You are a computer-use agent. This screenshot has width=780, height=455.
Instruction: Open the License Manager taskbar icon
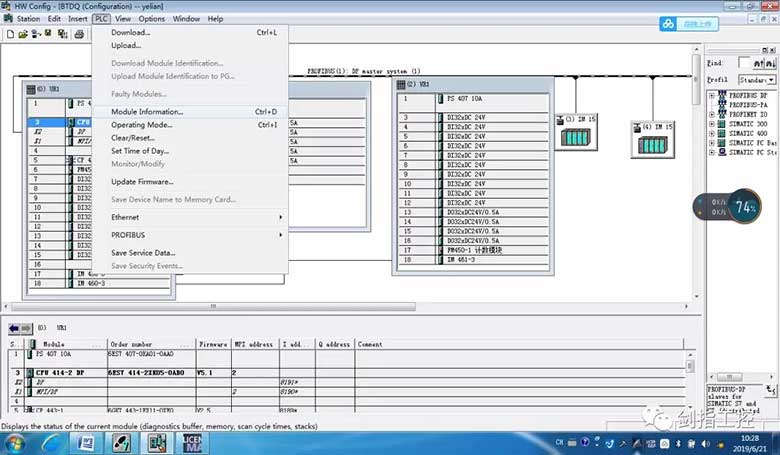(193, 443)
